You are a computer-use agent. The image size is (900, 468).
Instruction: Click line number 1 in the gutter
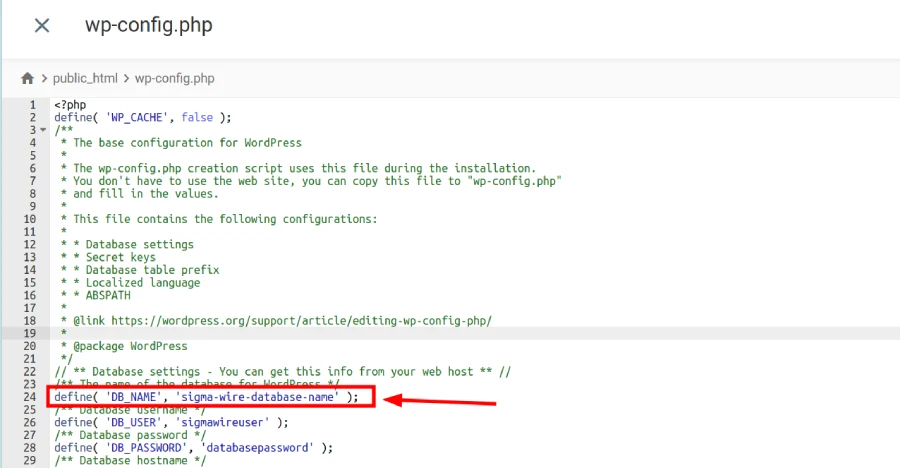coord(33,105)
